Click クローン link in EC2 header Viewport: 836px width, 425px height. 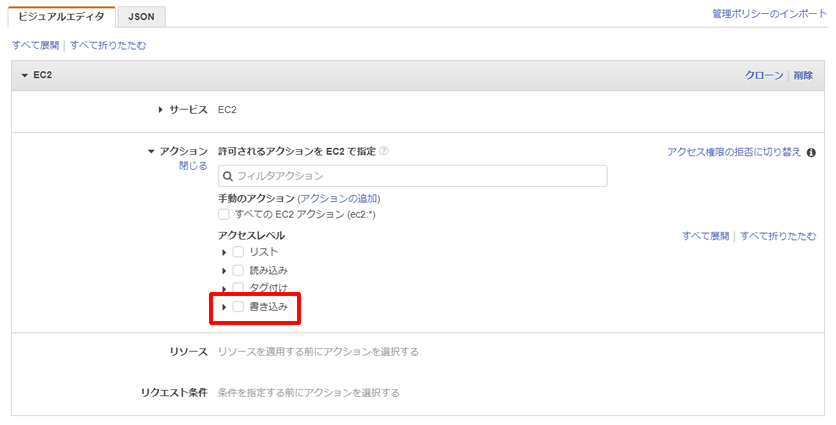(x=764, y=75)
